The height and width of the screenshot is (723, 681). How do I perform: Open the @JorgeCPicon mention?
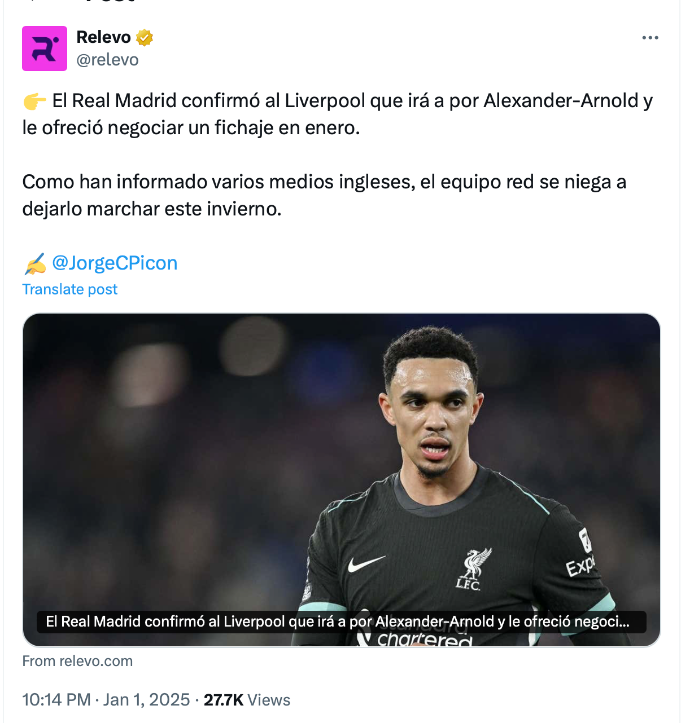point(114,263)
